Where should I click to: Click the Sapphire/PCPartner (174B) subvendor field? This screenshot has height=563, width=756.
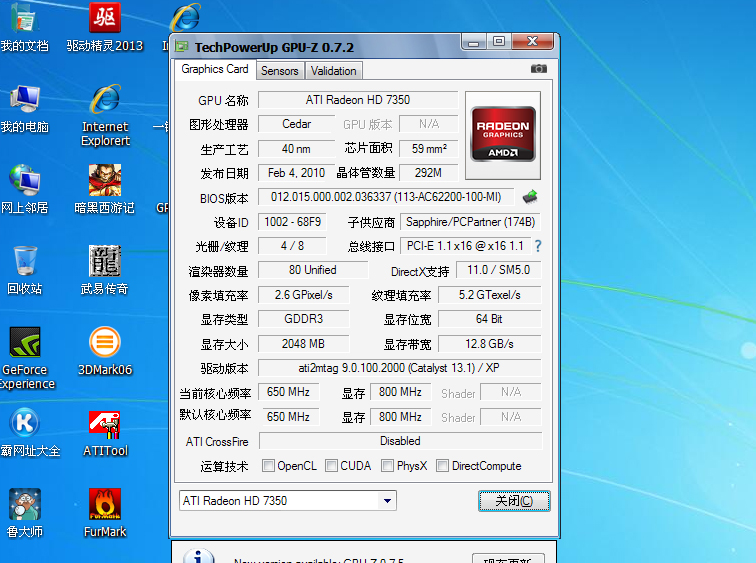tap(471, 222)
